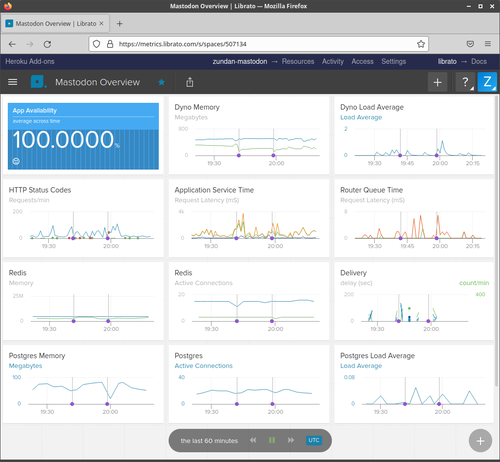500x462 pixels.
Task: Toggle the UTC timezone button
Action: pyautogui.click(x=314, y=440)
